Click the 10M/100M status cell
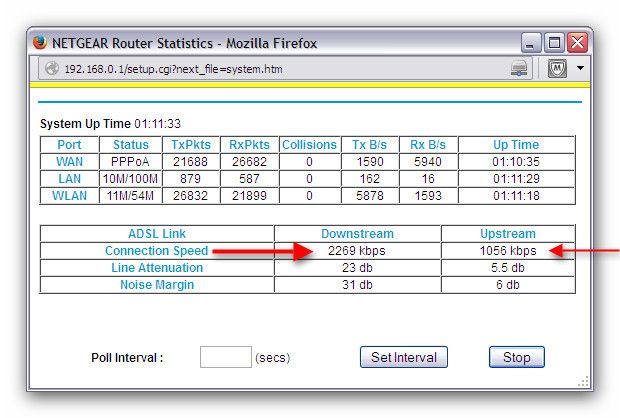The height and width of the screenshot is (418, 620). (130, 179)
